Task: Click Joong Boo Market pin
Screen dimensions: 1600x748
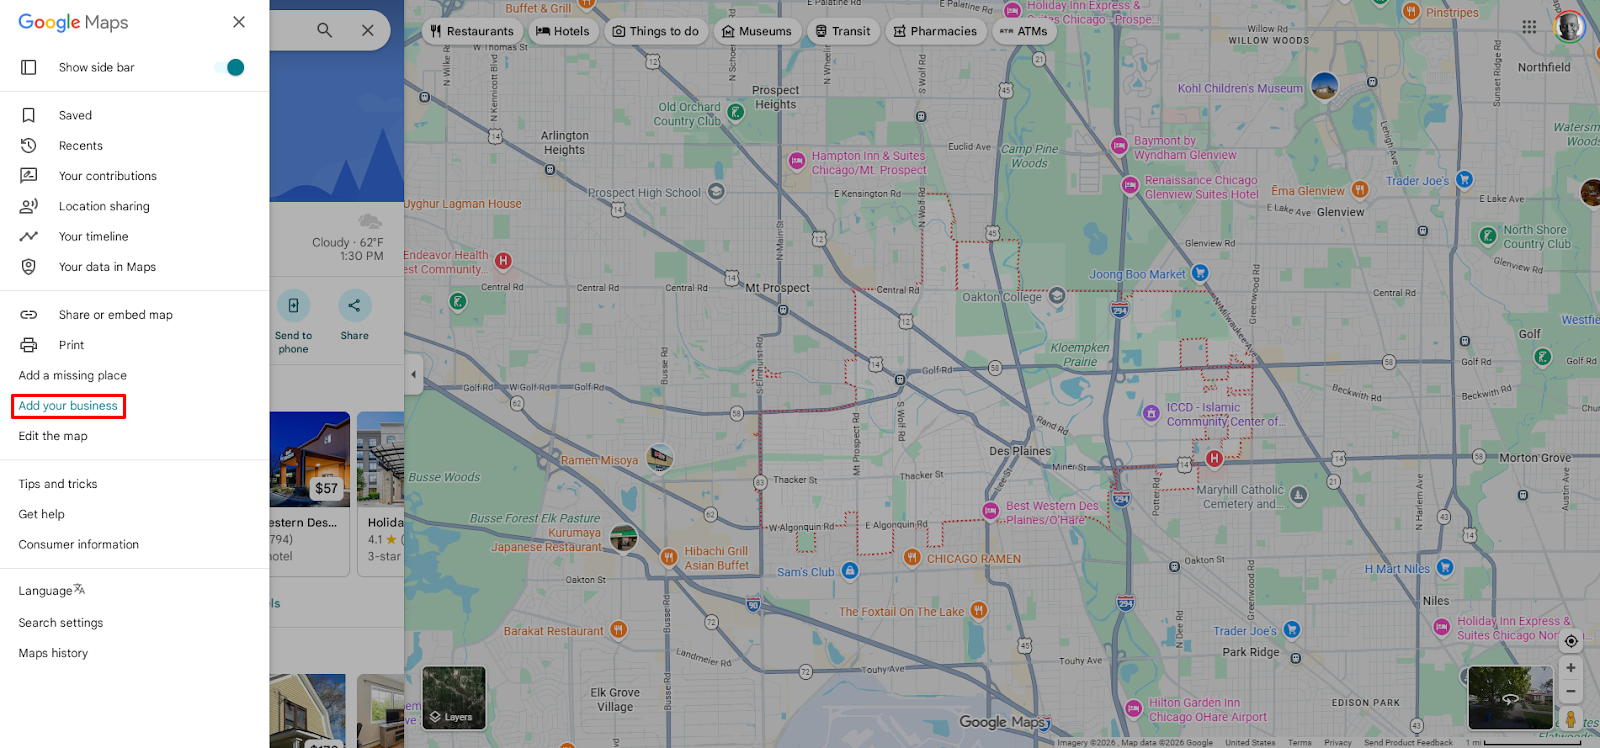Action: click(1200, 272)
